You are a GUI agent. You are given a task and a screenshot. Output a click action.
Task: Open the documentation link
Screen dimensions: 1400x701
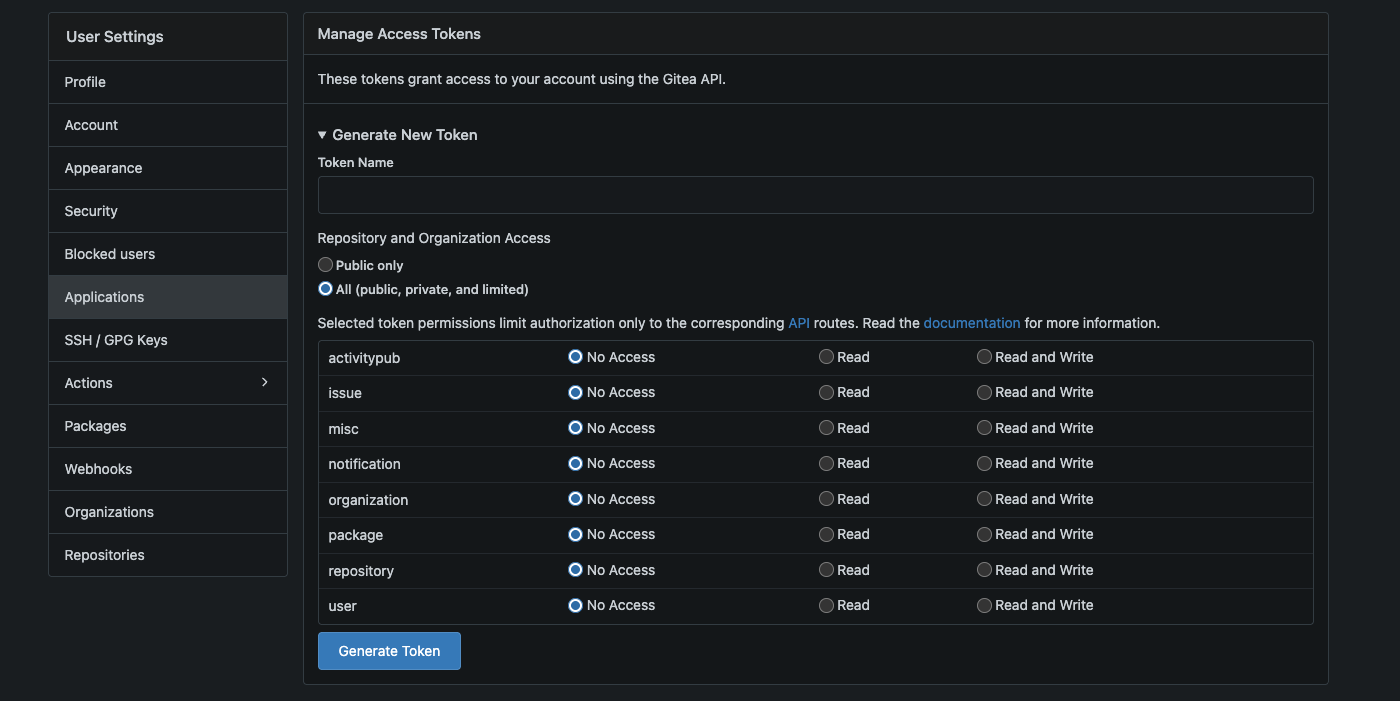tap(971, 323)
